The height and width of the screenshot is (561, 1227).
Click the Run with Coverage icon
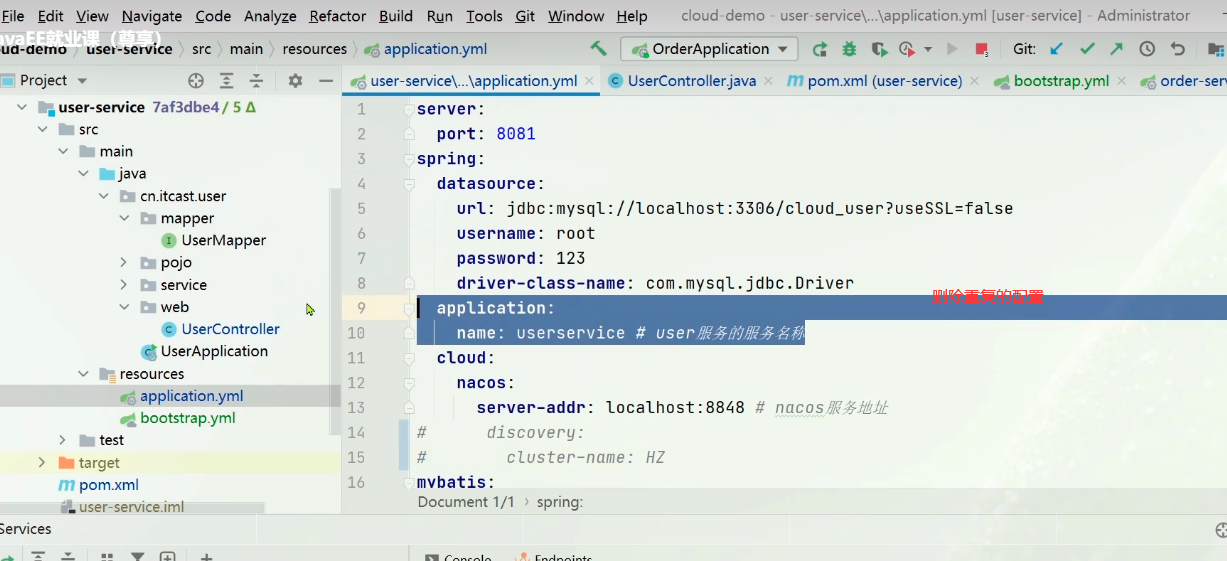click(x=879, y=49)
